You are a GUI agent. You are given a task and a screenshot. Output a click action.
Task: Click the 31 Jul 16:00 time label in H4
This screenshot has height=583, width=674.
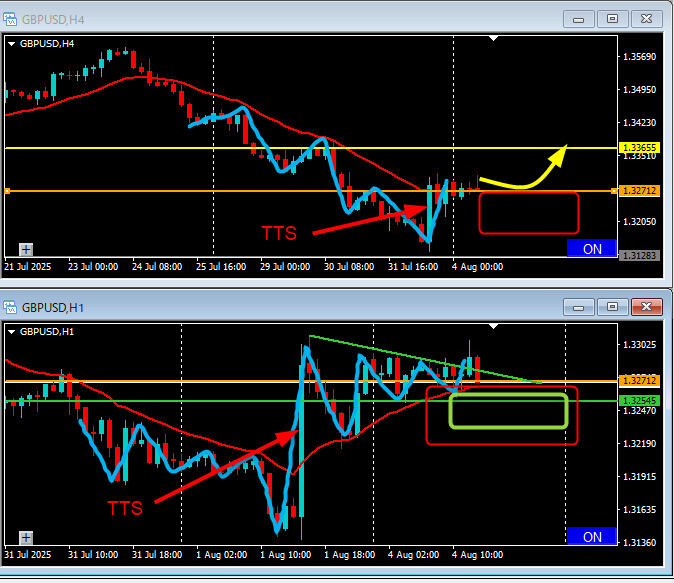point(413,267)
